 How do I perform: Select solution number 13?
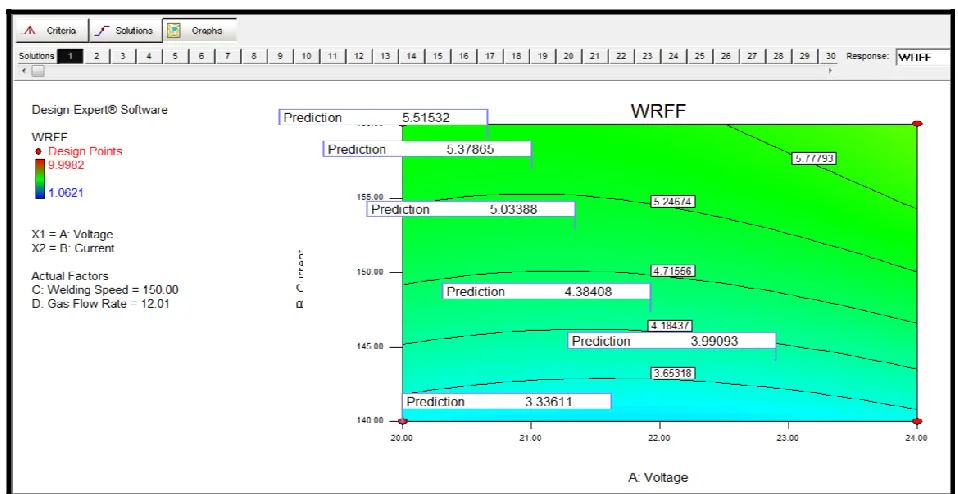point(385,56)
